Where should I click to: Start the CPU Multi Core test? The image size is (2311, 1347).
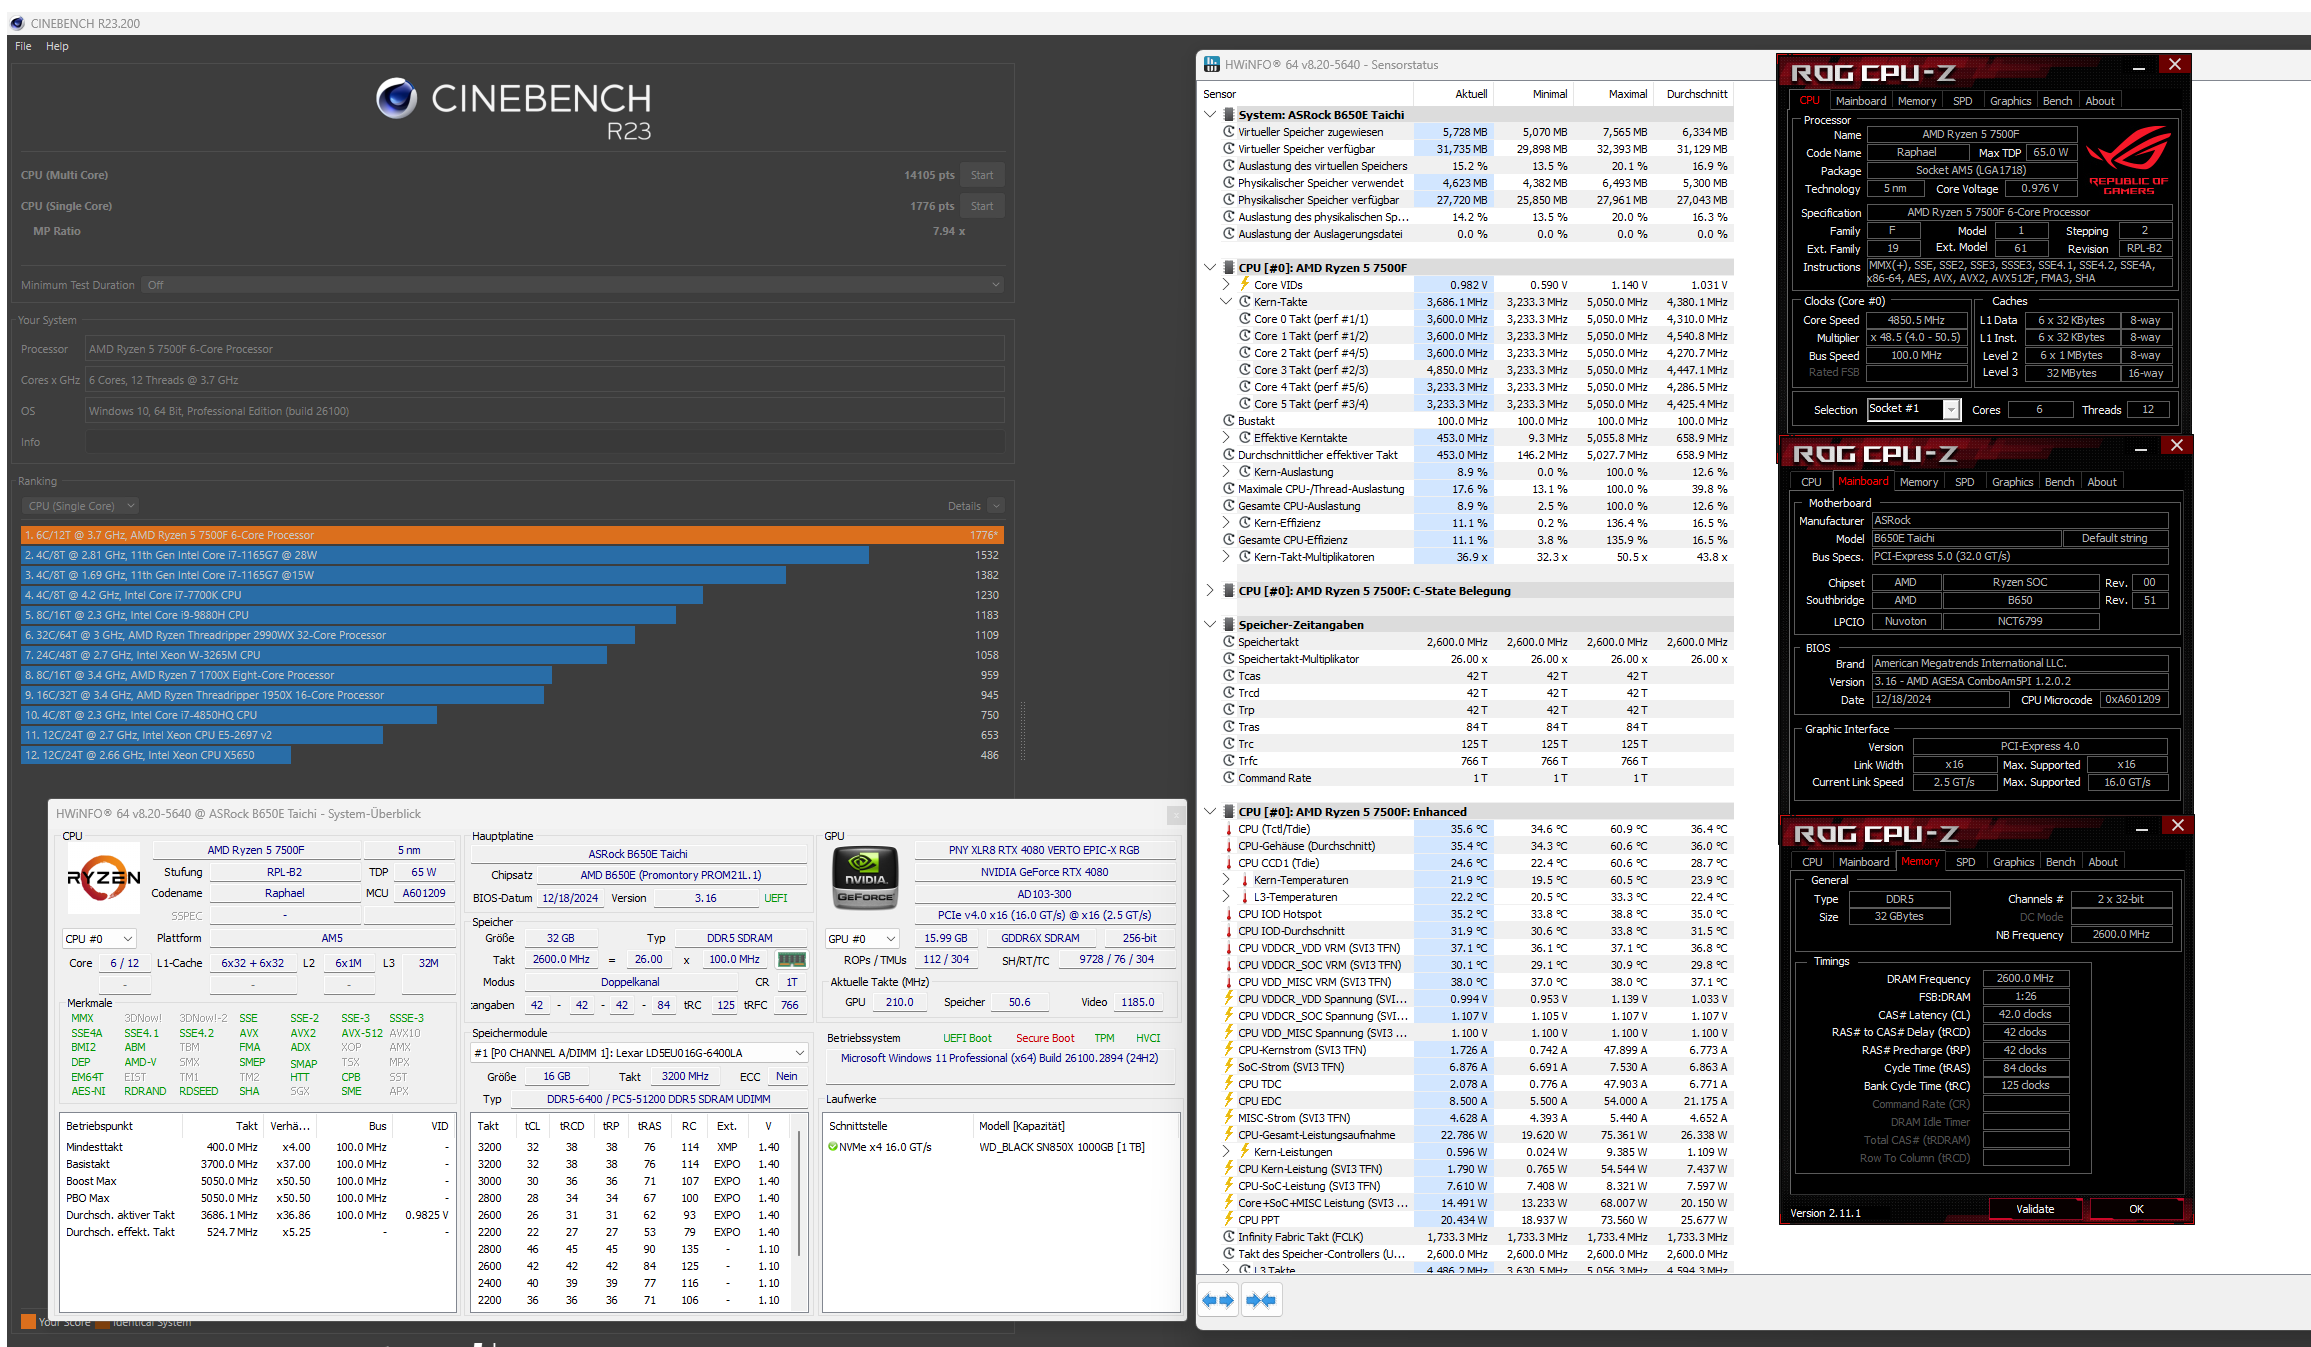(x=981, y=175)
